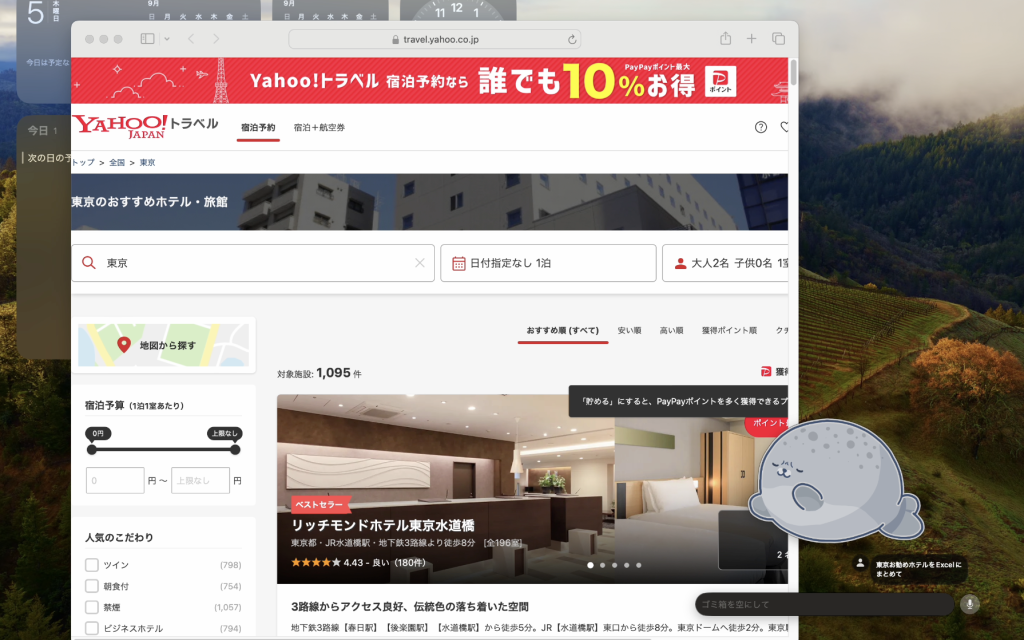
Task: Click the 3路線からアクセス良好 description heading
Action: click(x=410, y=607)
